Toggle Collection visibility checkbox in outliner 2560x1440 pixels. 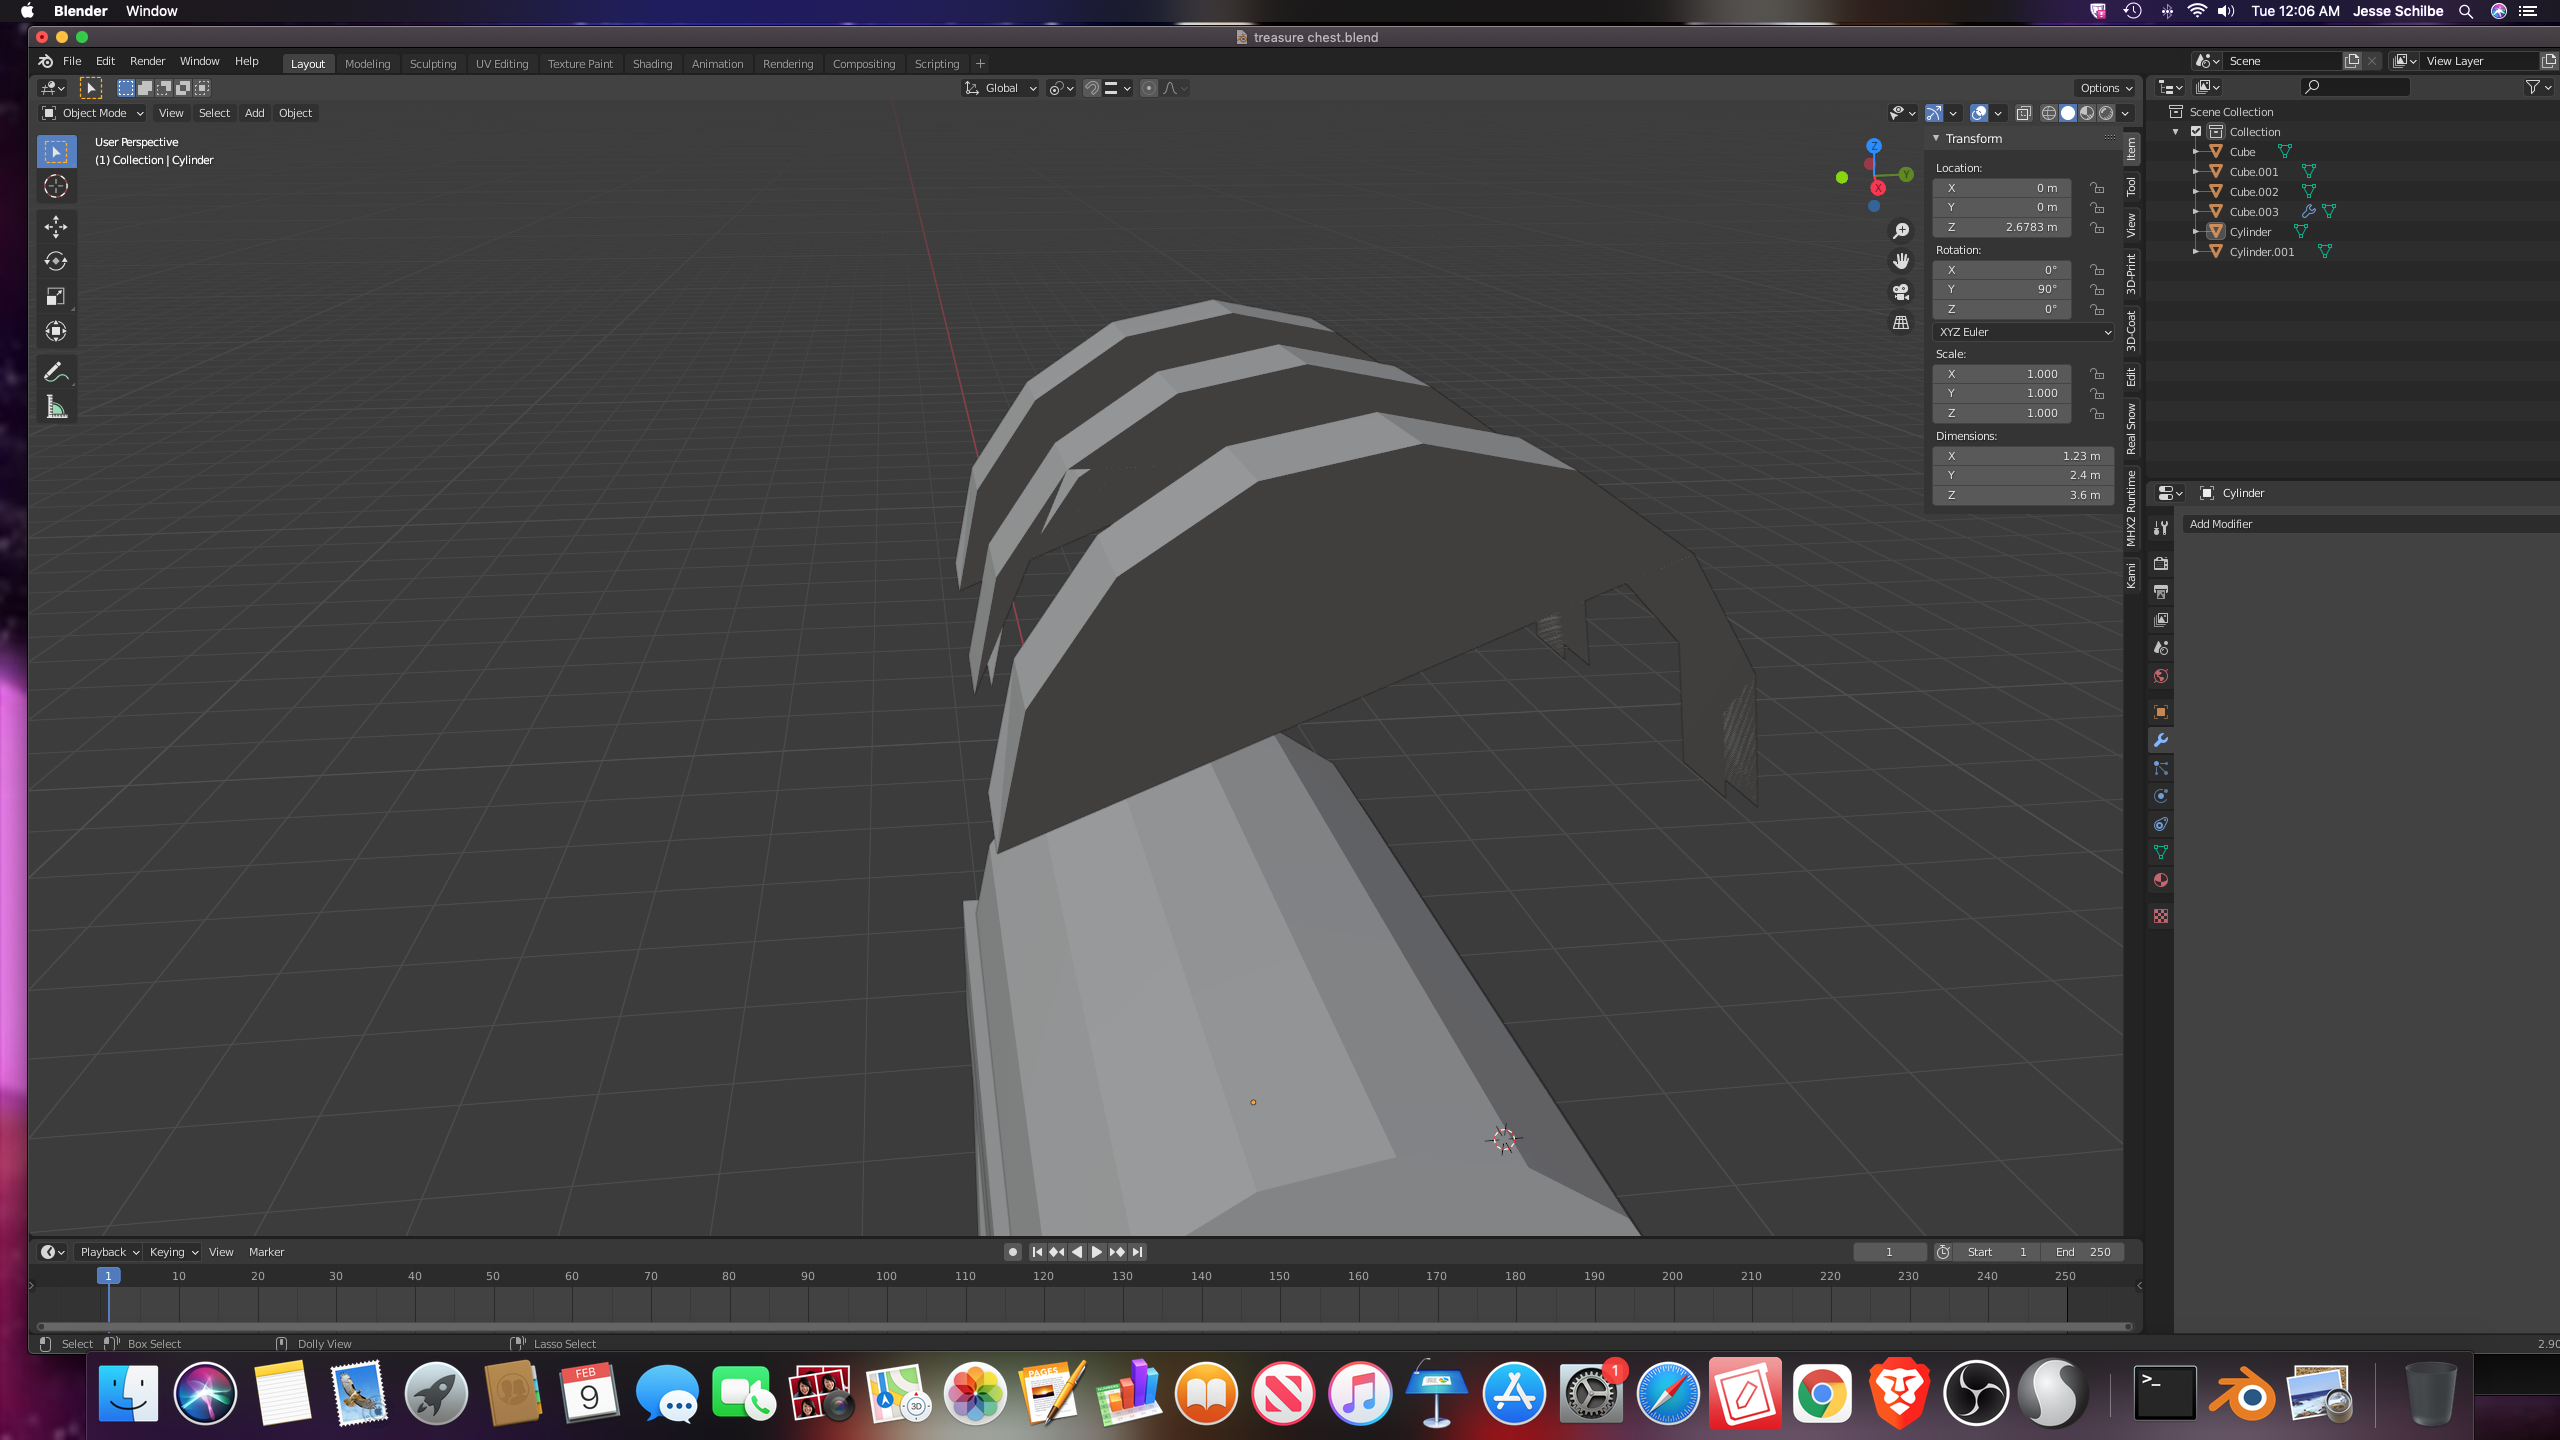[x=2196, y=132]
